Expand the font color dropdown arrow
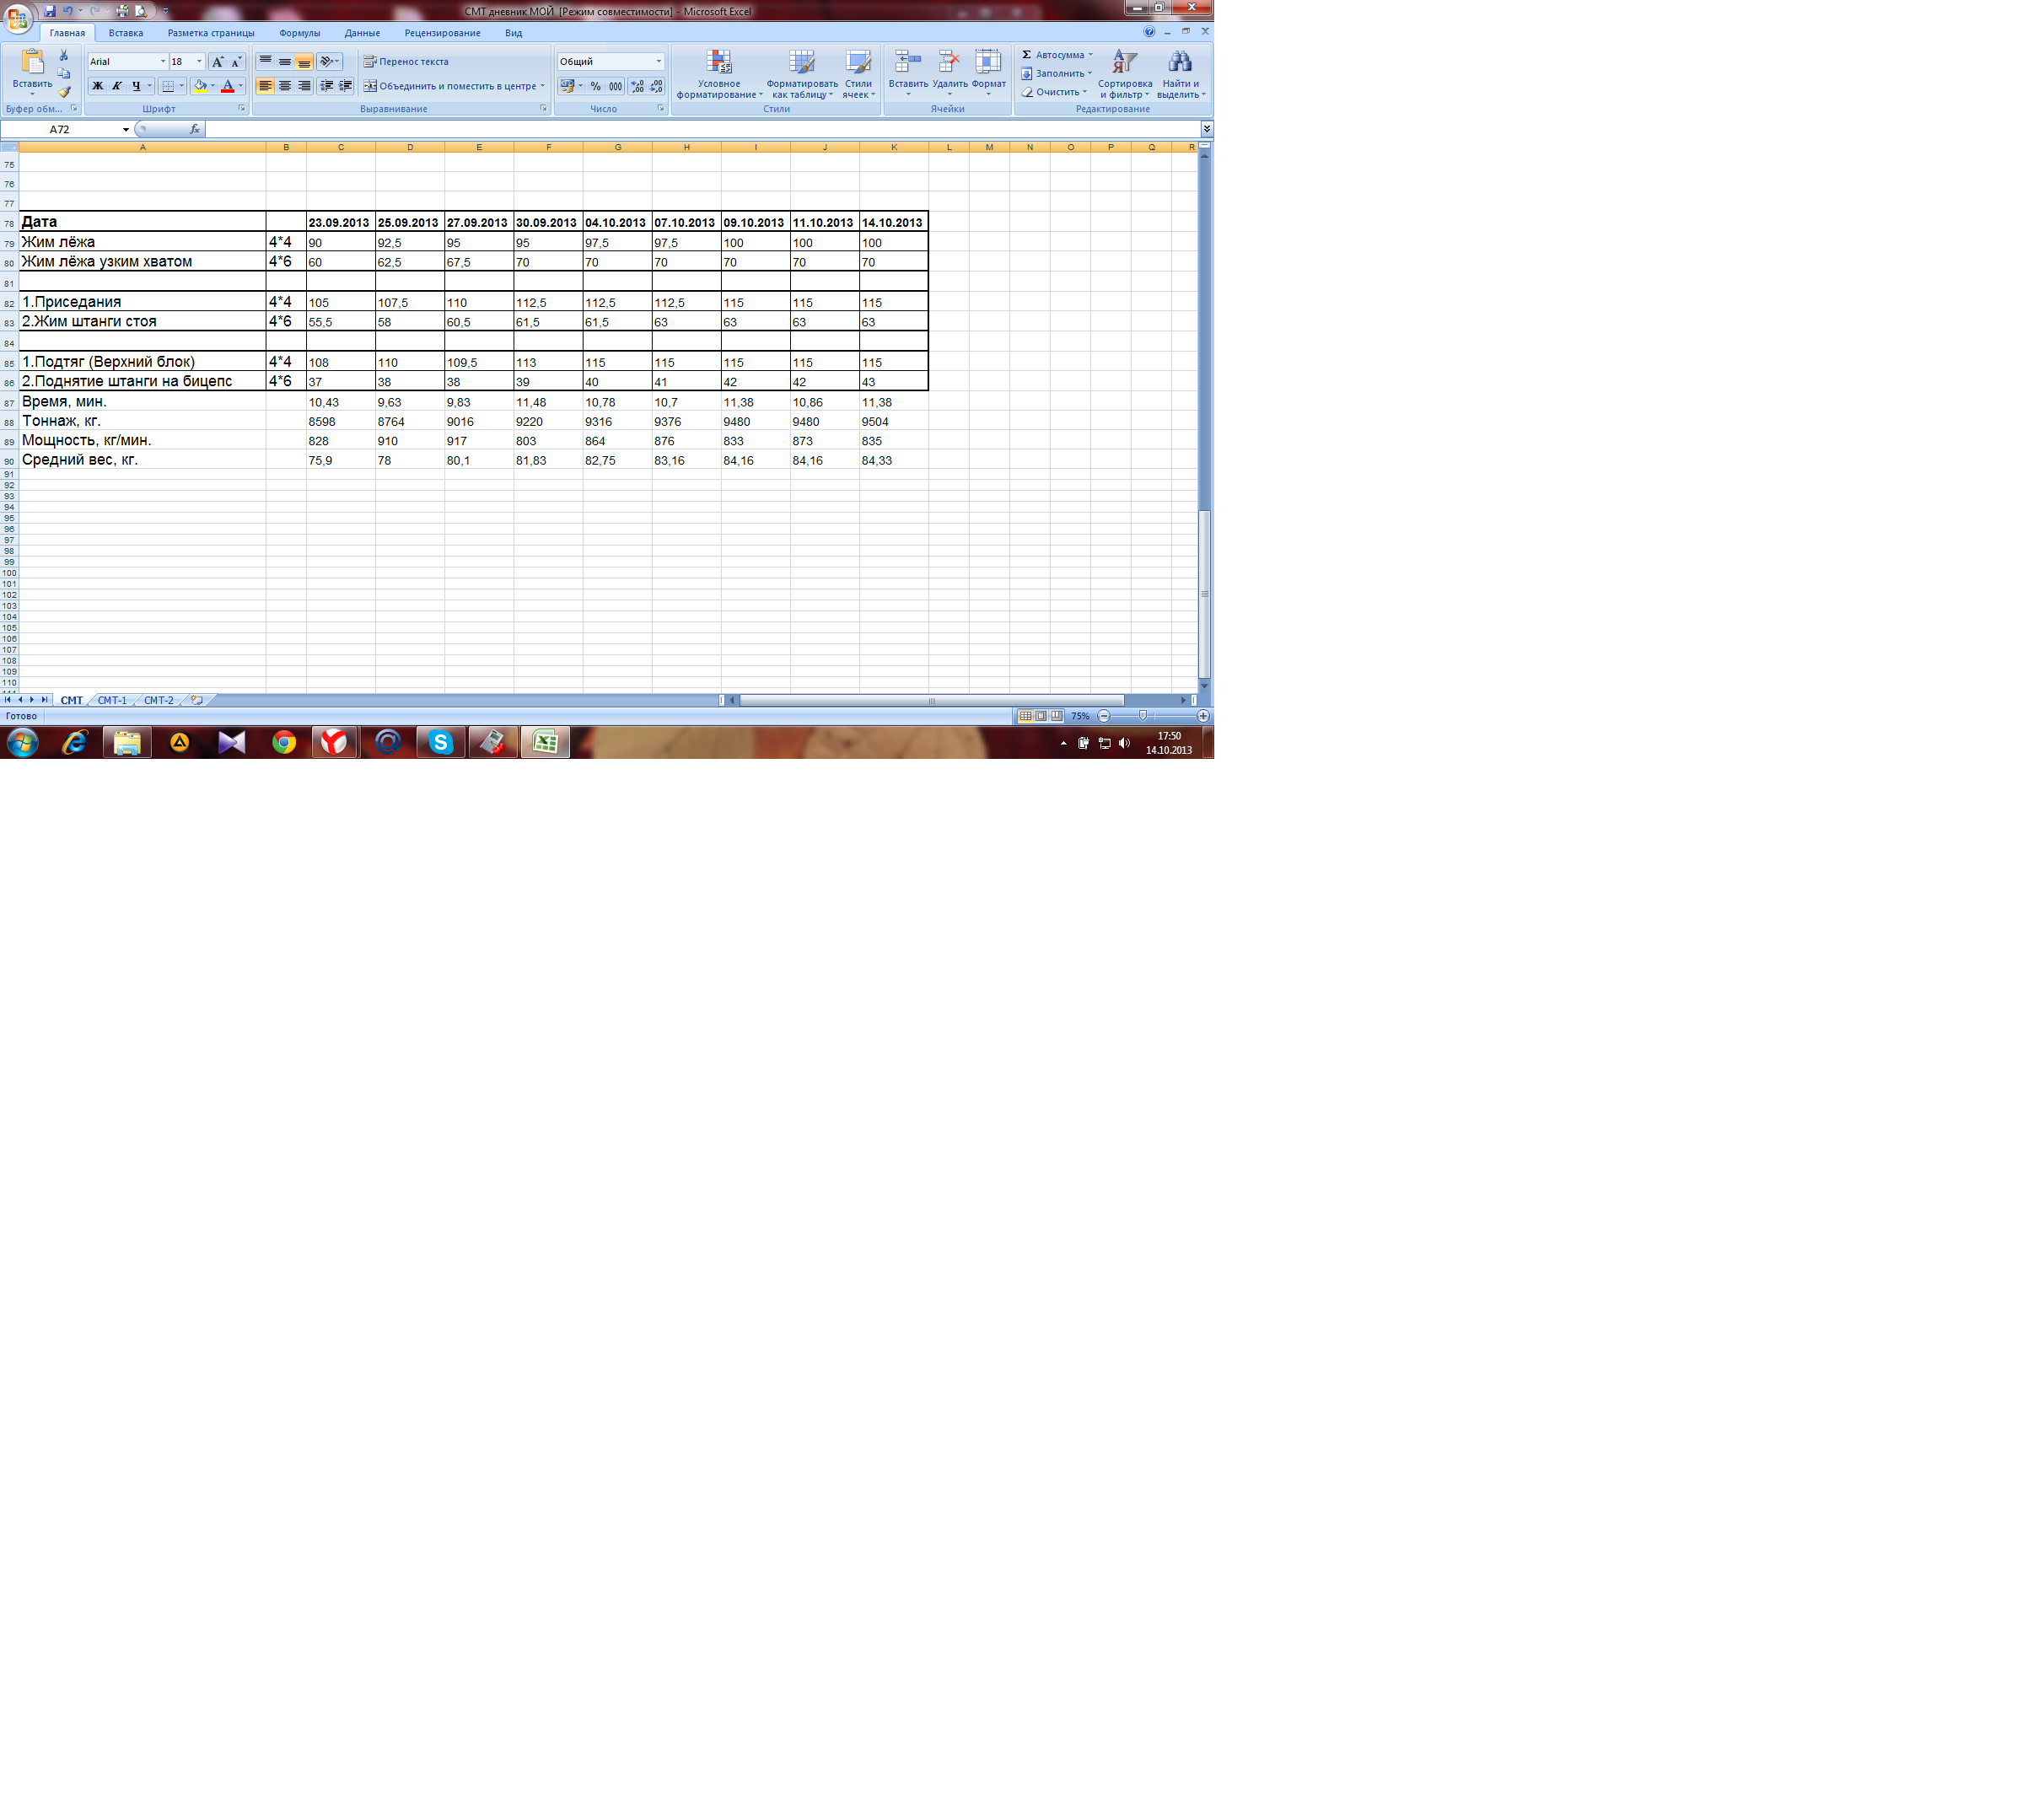This screenshot has height=1818, width=2044. click(241, 87)
